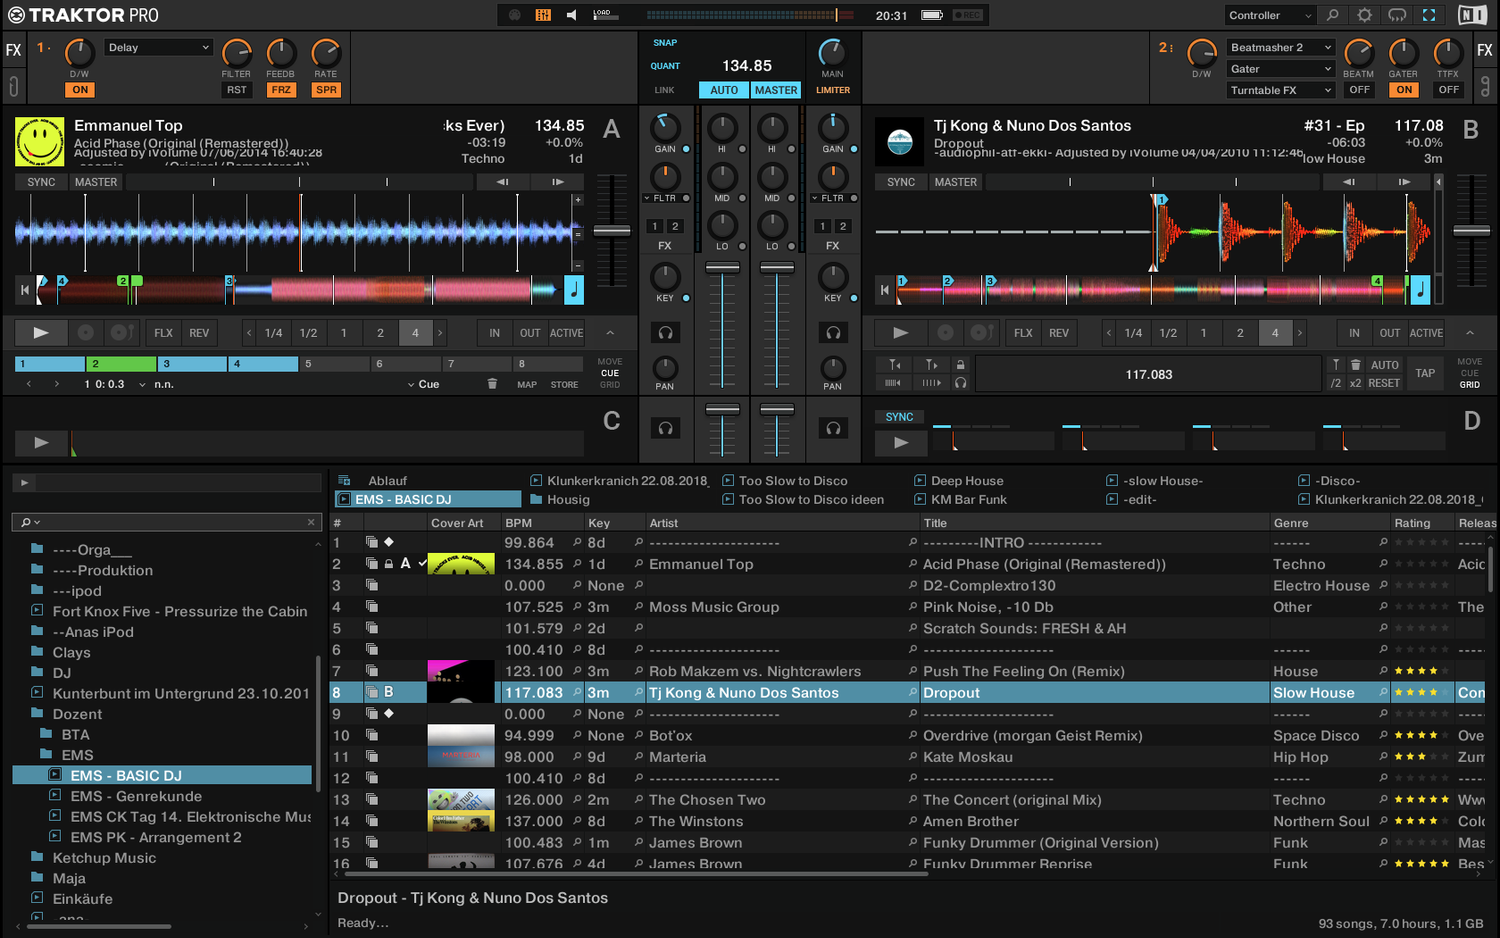Viewport: 1500px width, 938px height.
Task: Open the Cue type dropdown on Deck A
Action: [x=423, y=384]
